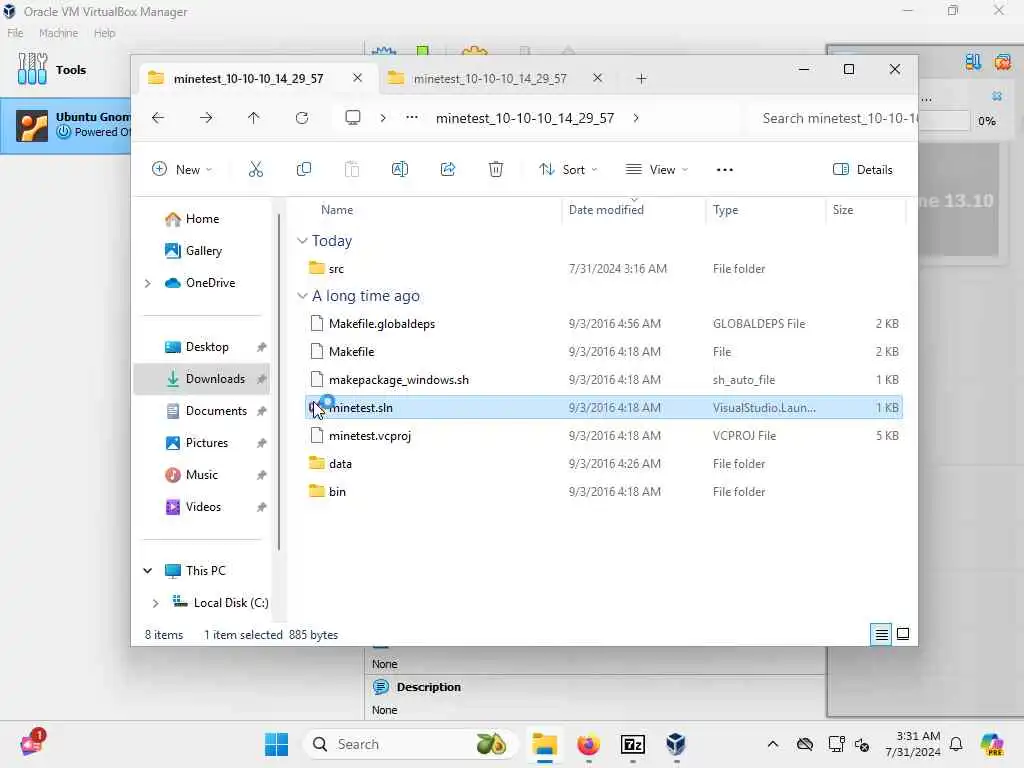
Task: Sort by Size column header
Action: 842,210
